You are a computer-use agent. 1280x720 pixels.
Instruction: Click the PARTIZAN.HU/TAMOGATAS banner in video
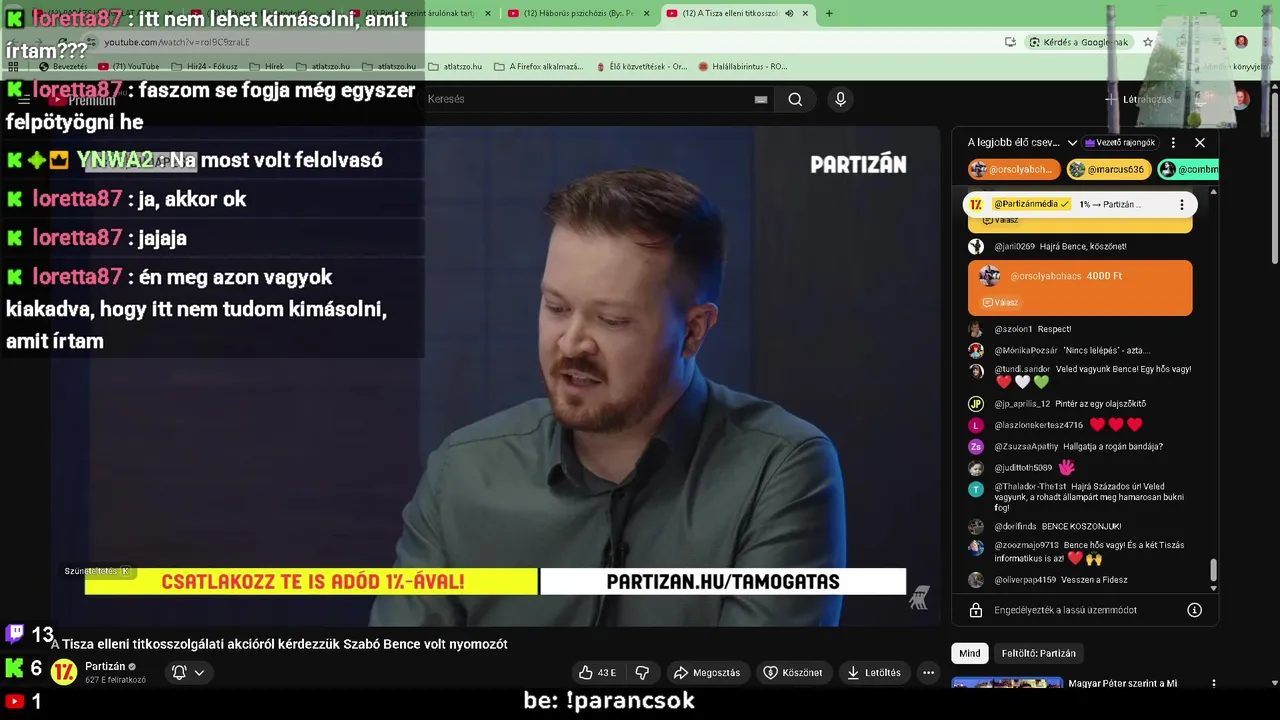722,581
